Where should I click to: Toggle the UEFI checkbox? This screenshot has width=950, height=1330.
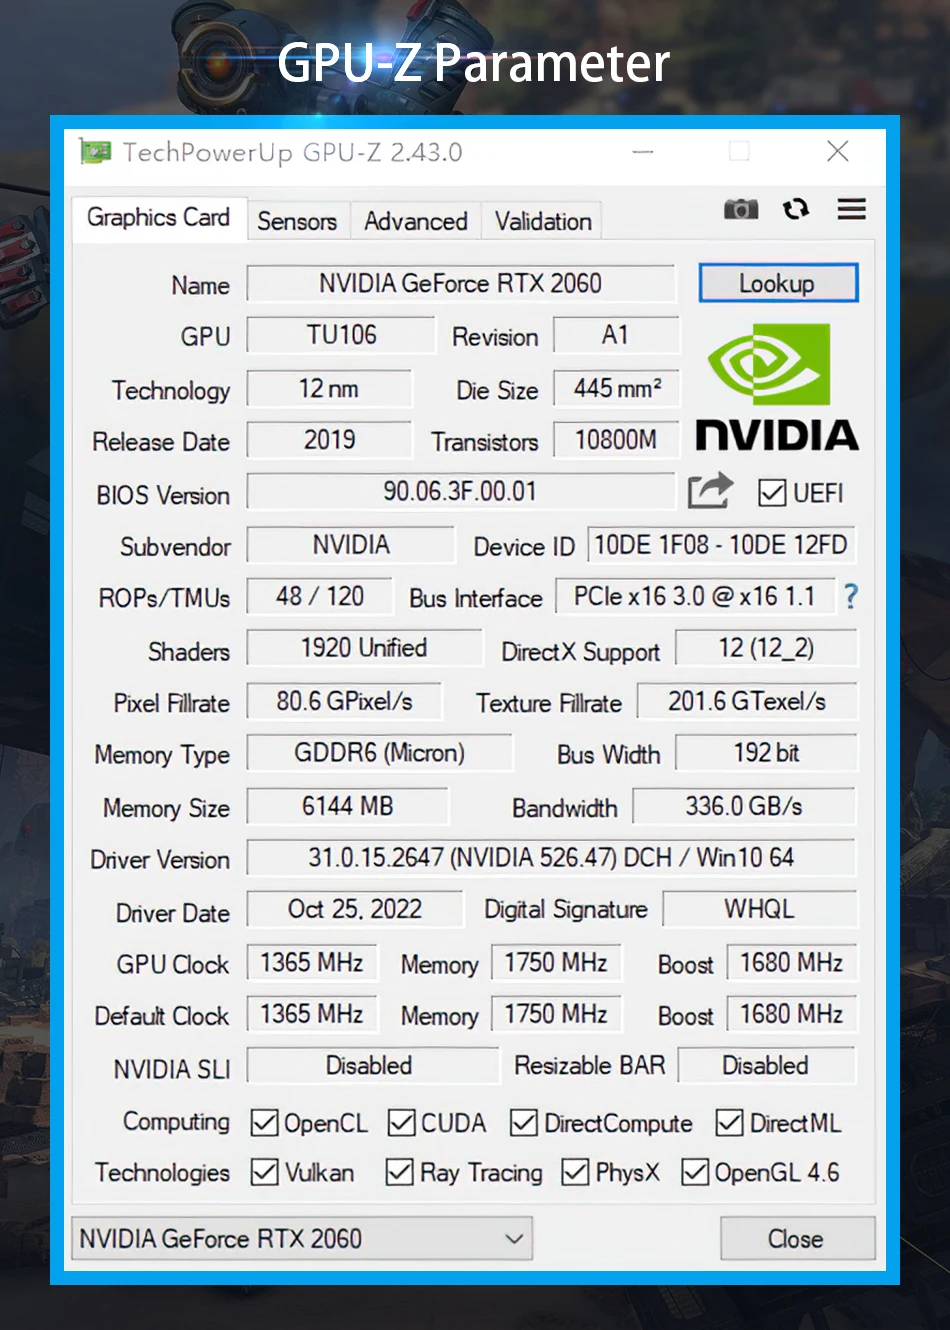(x=771, y=492)
